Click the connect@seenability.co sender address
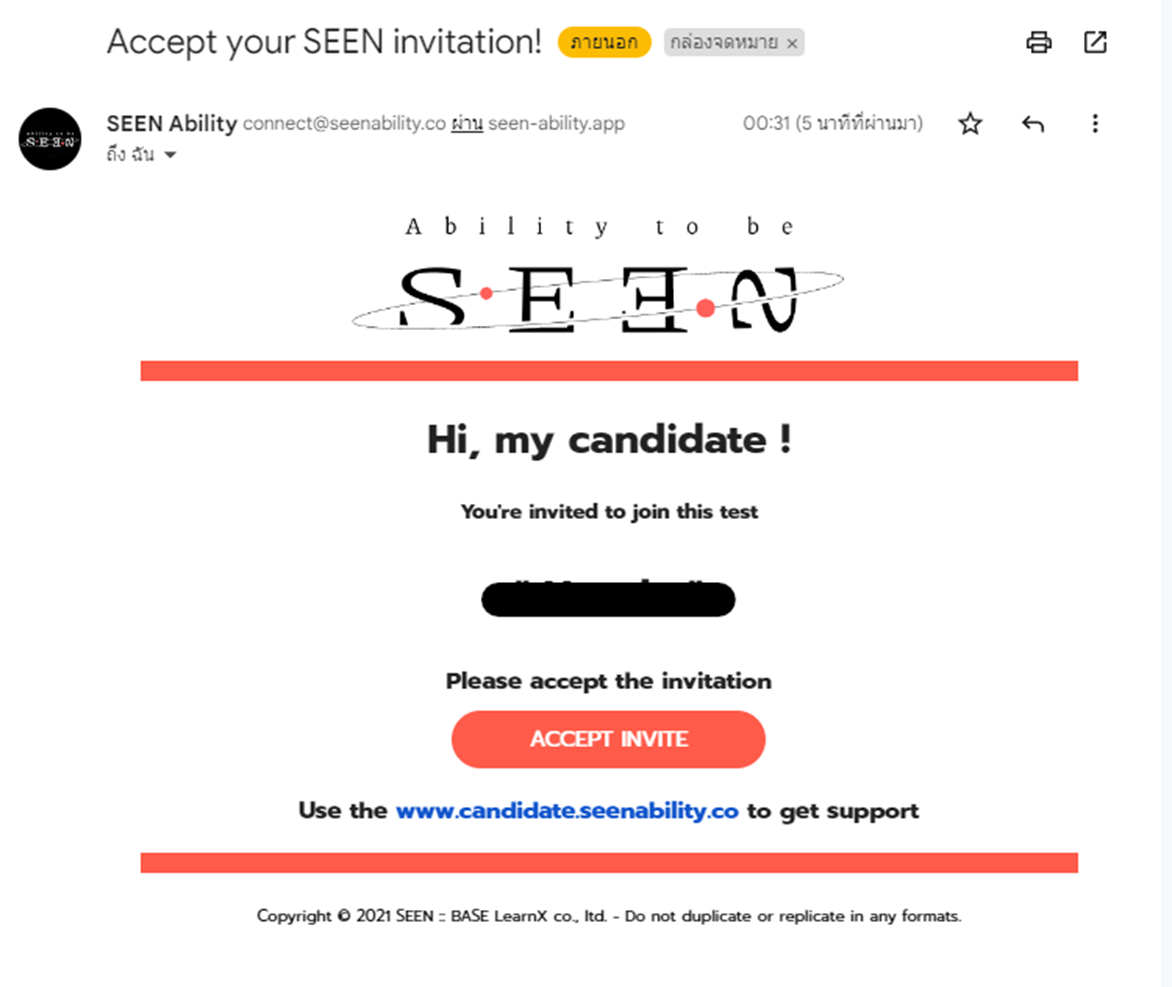Viewport: 1172px width, 987px height. pos(344,123)
